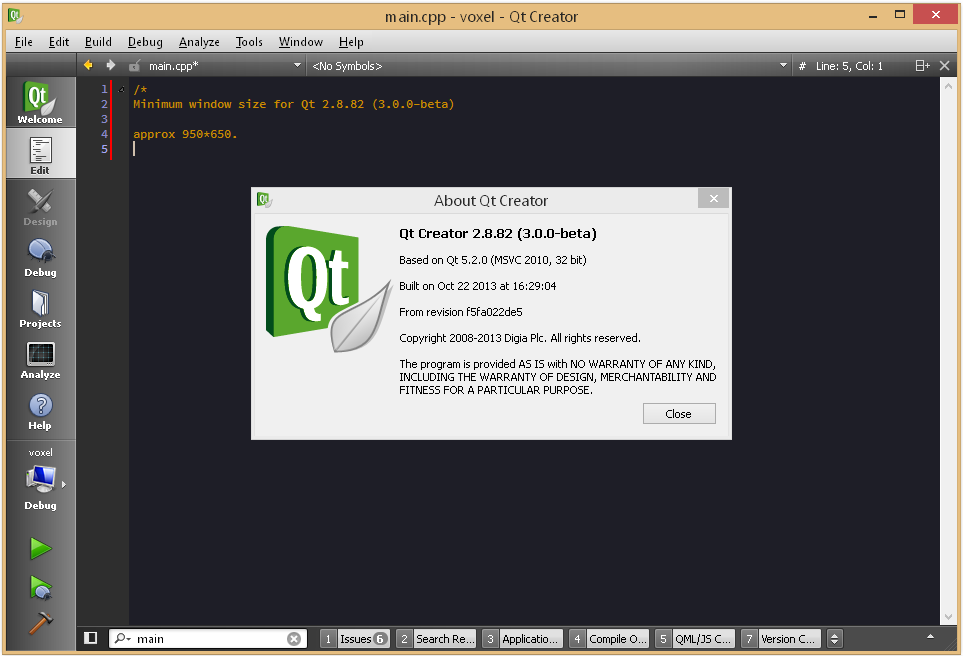Click the Copyright 2008-2013 Digia text
The width and height of the screenshot is (963, 656).
pyautogui.click(x=520, y=338)
